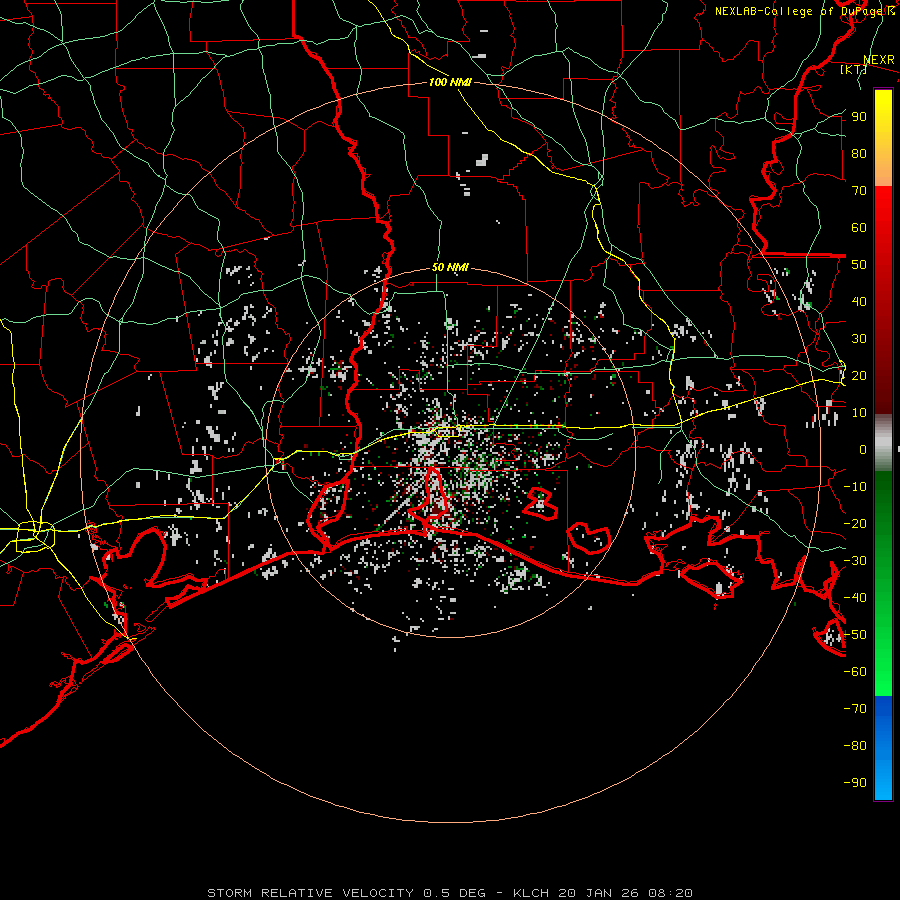
Task: Click the "50 NMI" range ring label
Action: [450, 267]
